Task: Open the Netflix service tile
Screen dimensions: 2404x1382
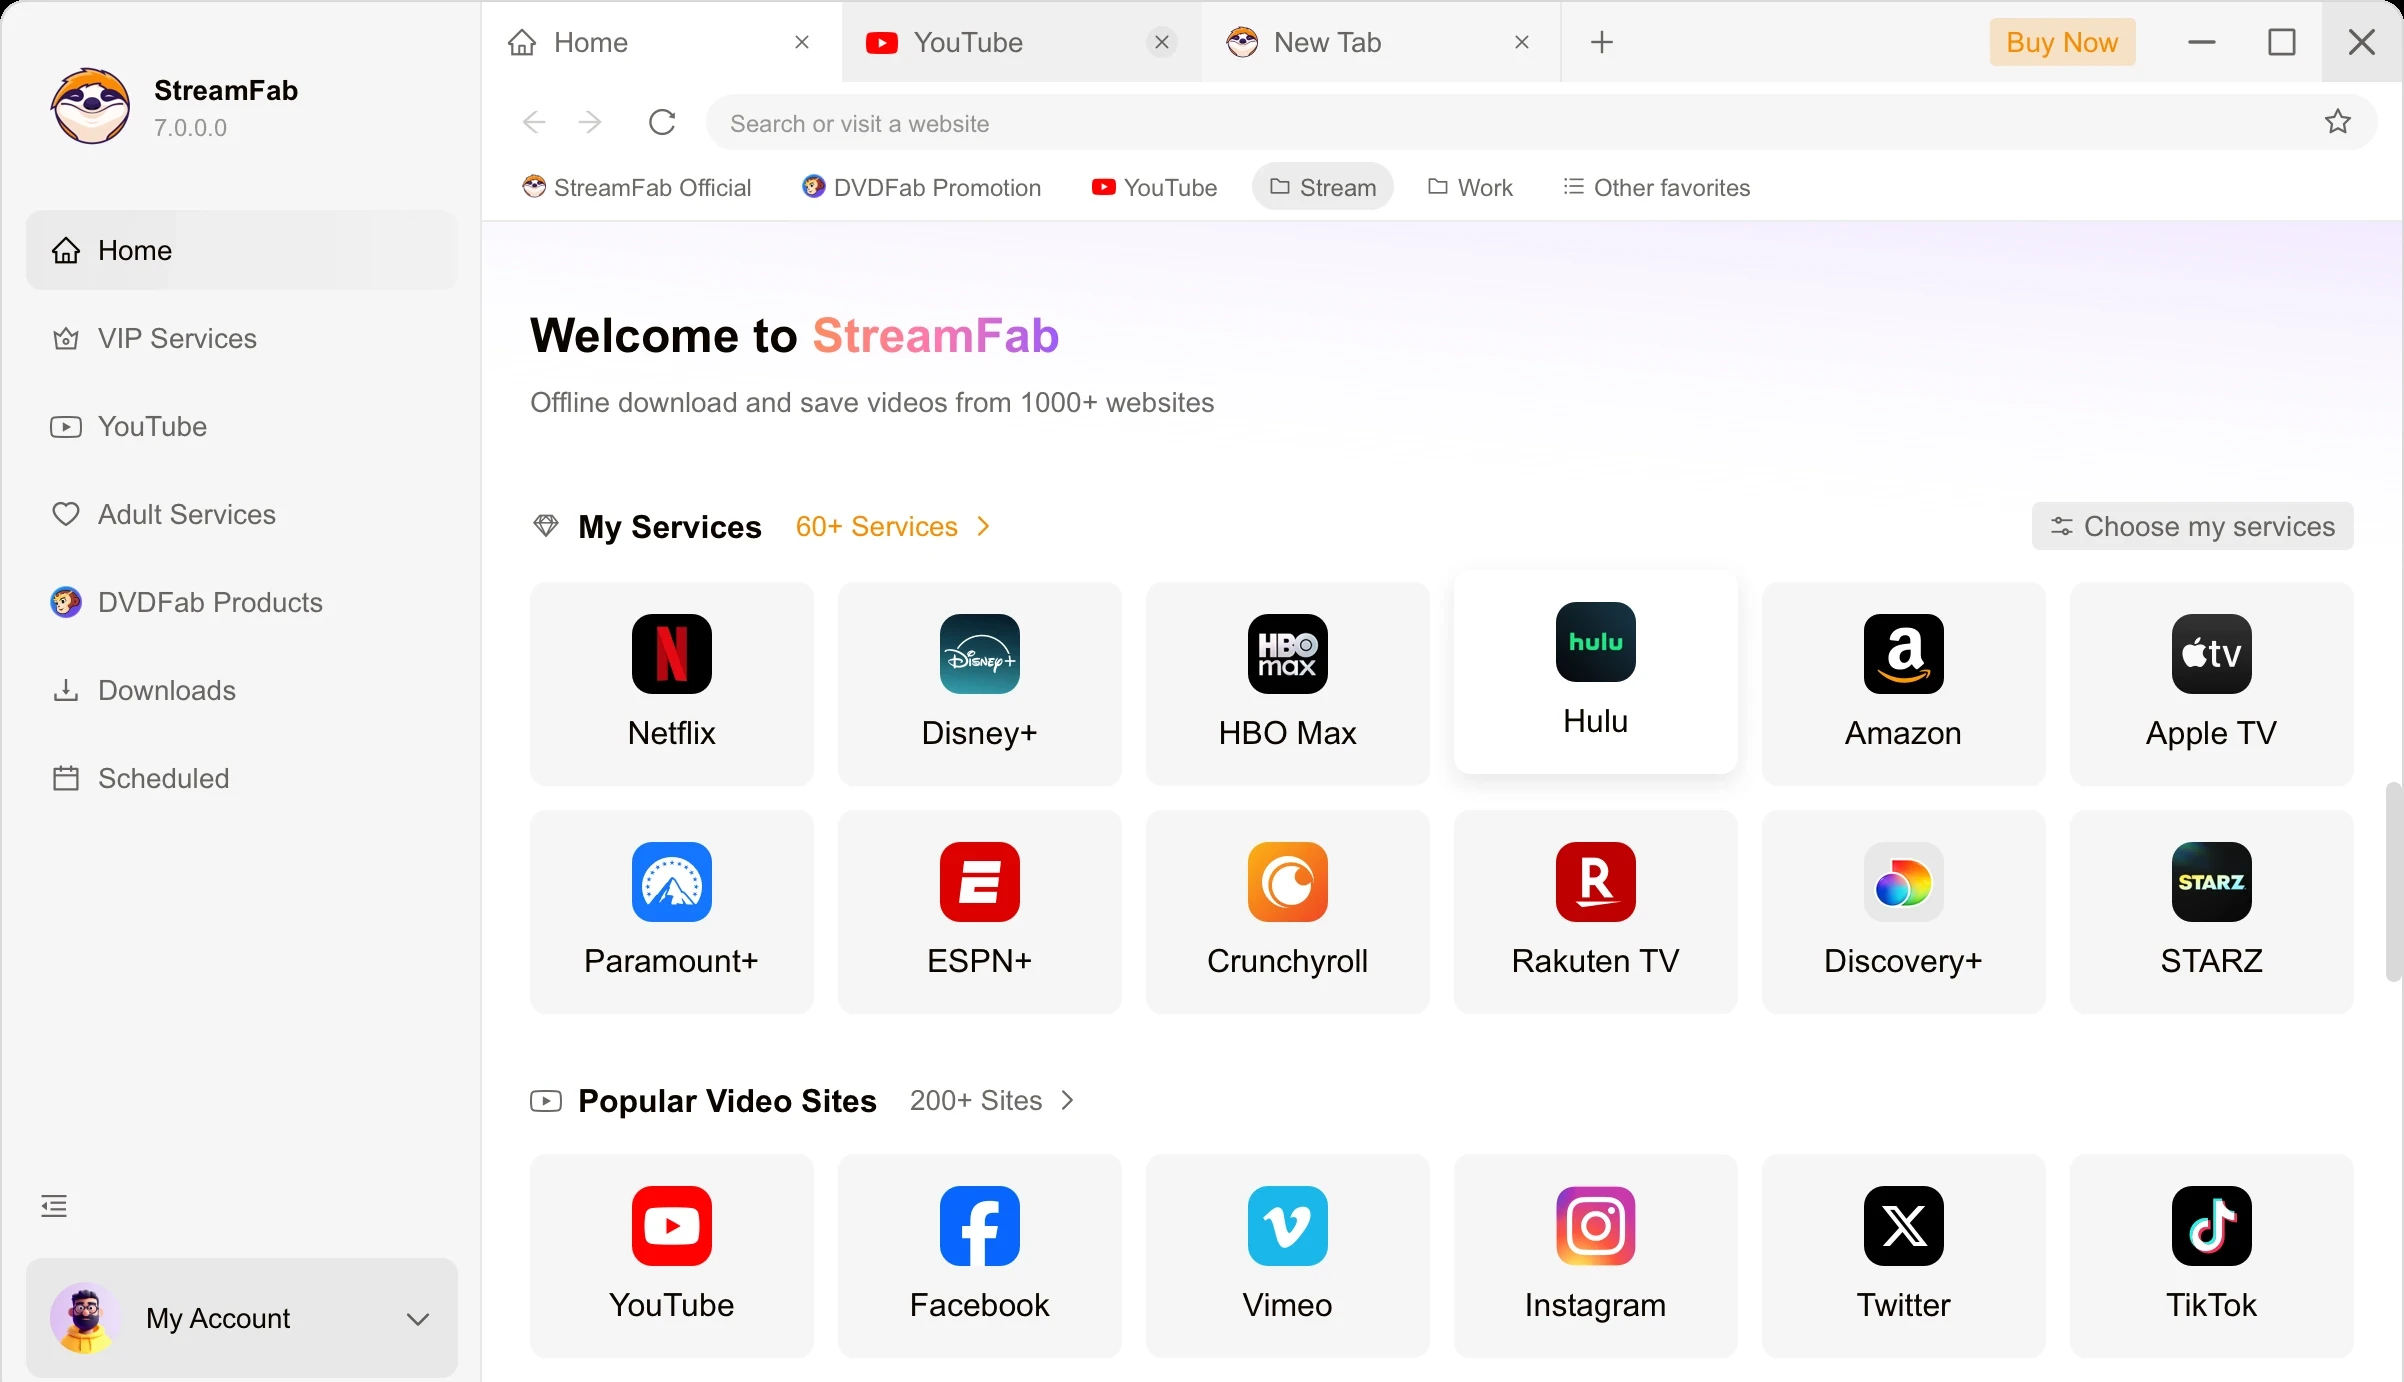Action: [672, 684]
